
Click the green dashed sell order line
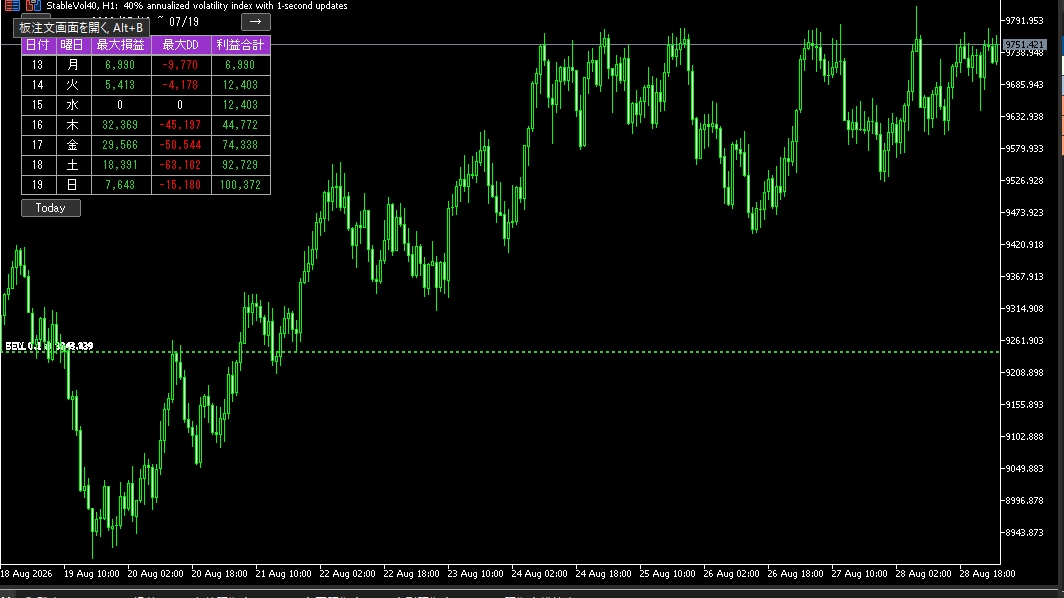543,352
